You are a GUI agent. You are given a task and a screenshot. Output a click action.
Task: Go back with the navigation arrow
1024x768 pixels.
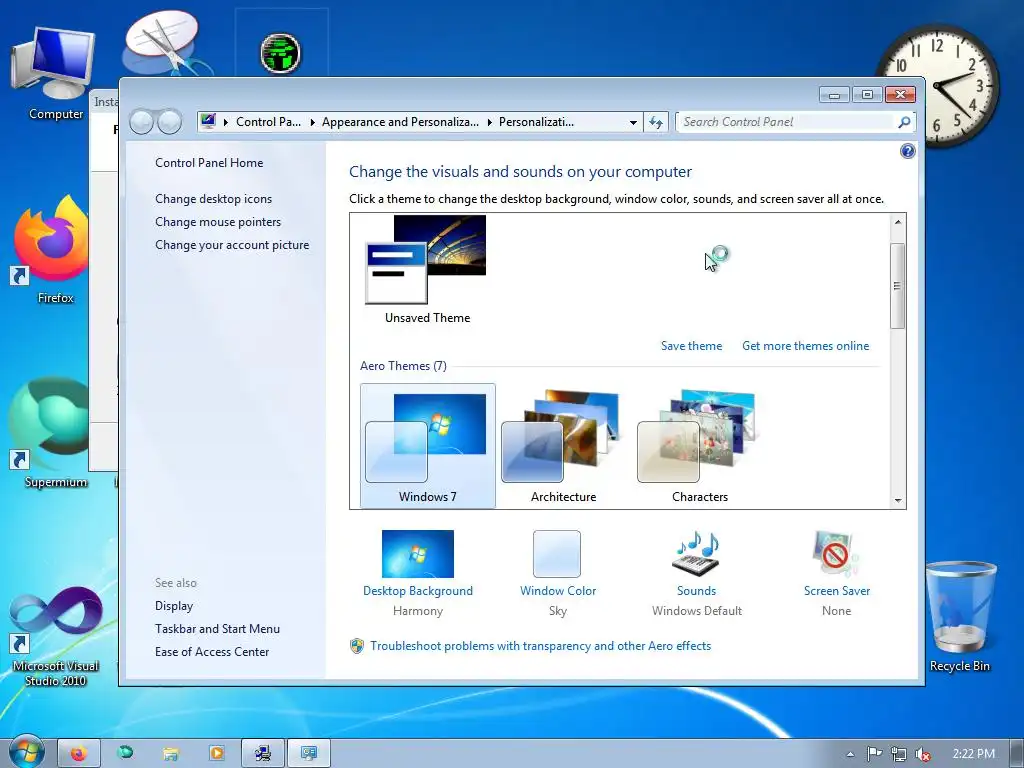142,122
